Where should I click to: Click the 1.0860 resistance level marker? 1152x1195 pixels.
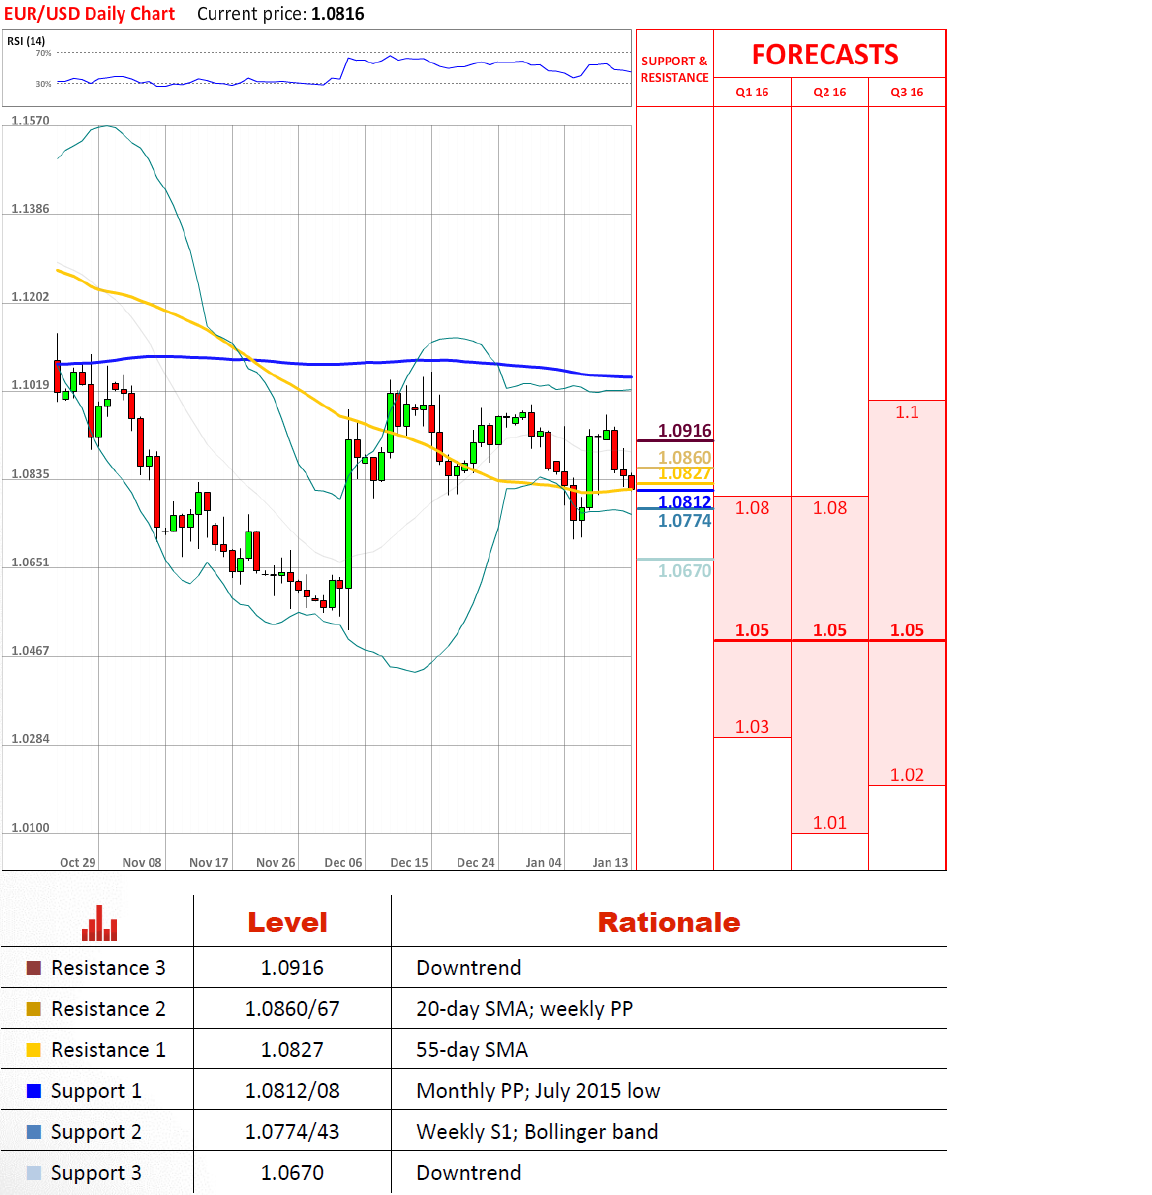[x=684, y=457]
